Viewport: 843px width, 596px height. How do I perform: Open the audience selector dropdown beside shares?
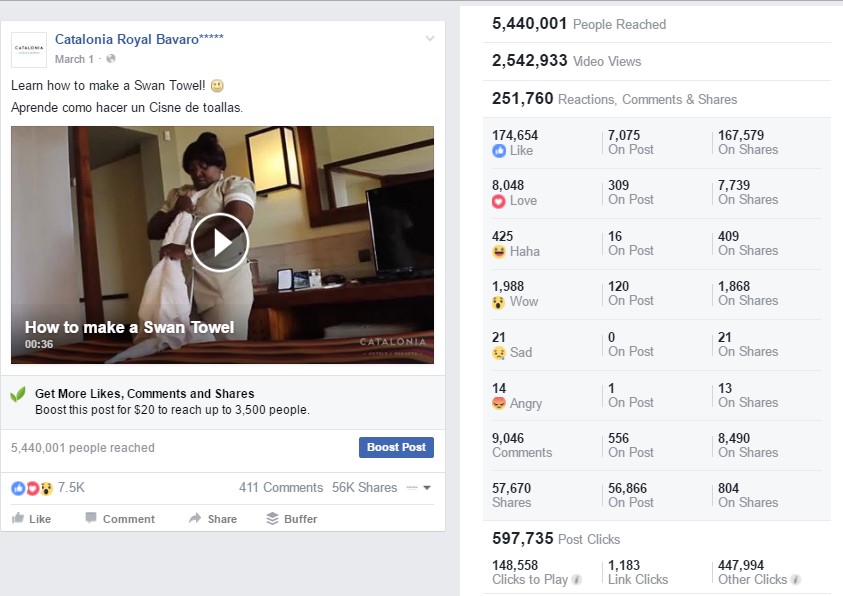pos(419,488)
